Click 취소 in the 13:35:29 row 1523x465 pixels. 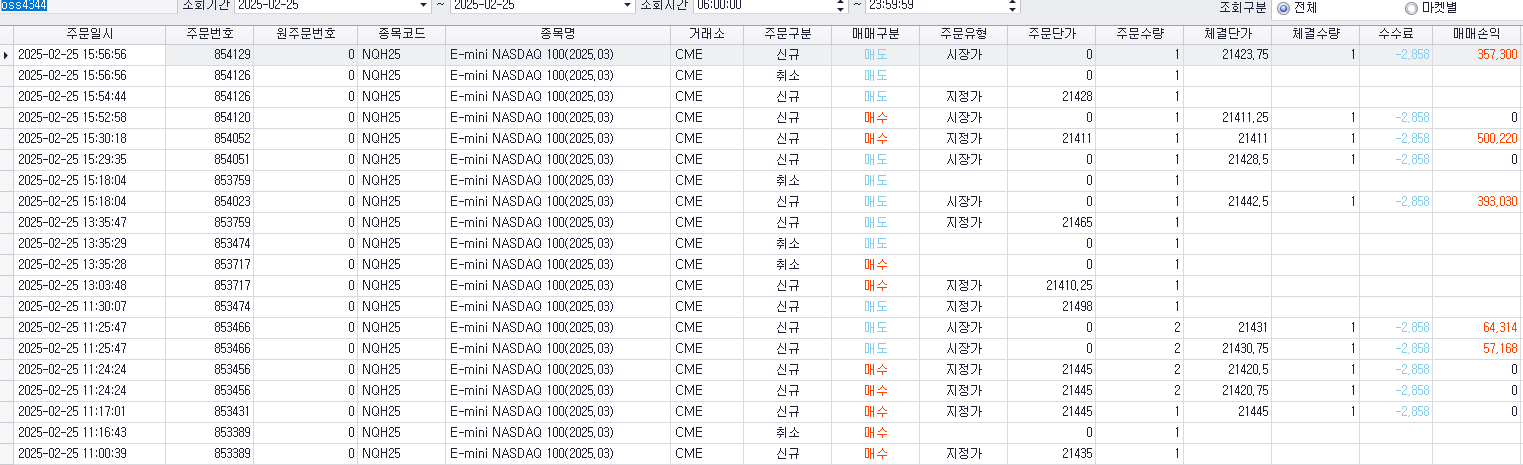tap(787, 244)
